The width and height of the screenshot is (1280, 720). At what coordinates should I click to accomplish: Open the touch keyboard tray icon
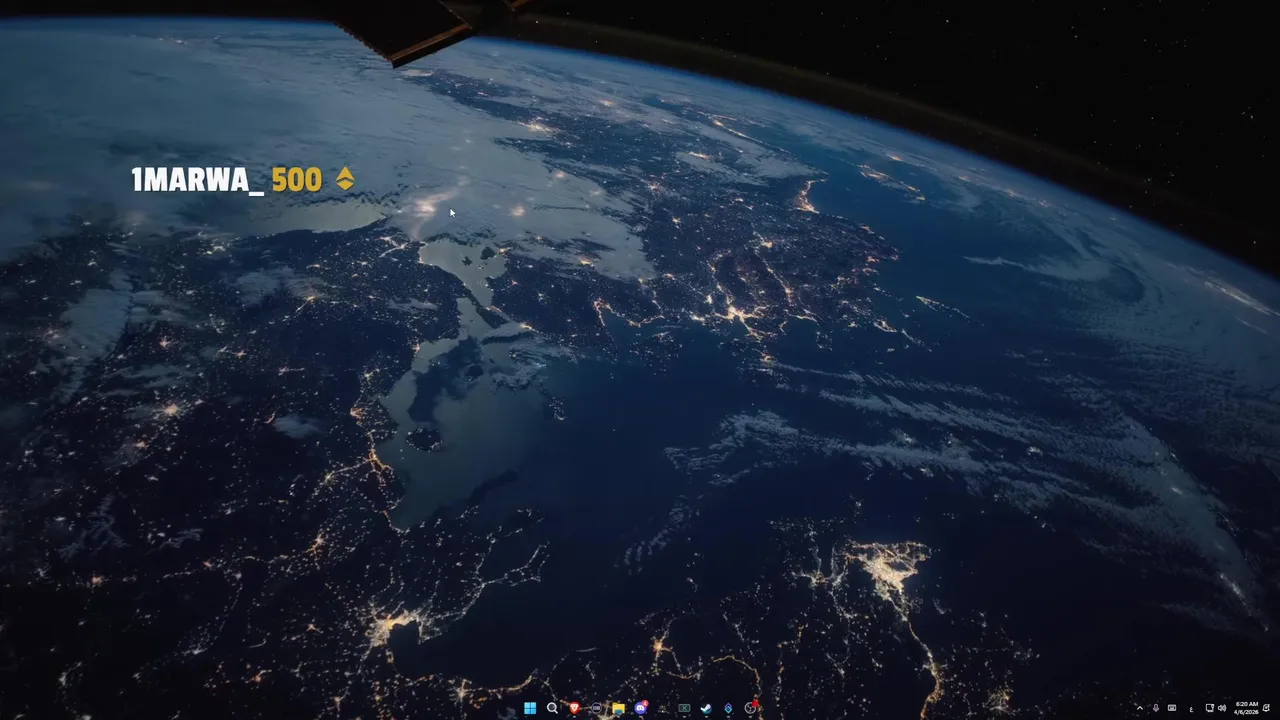coord(1172,708)
